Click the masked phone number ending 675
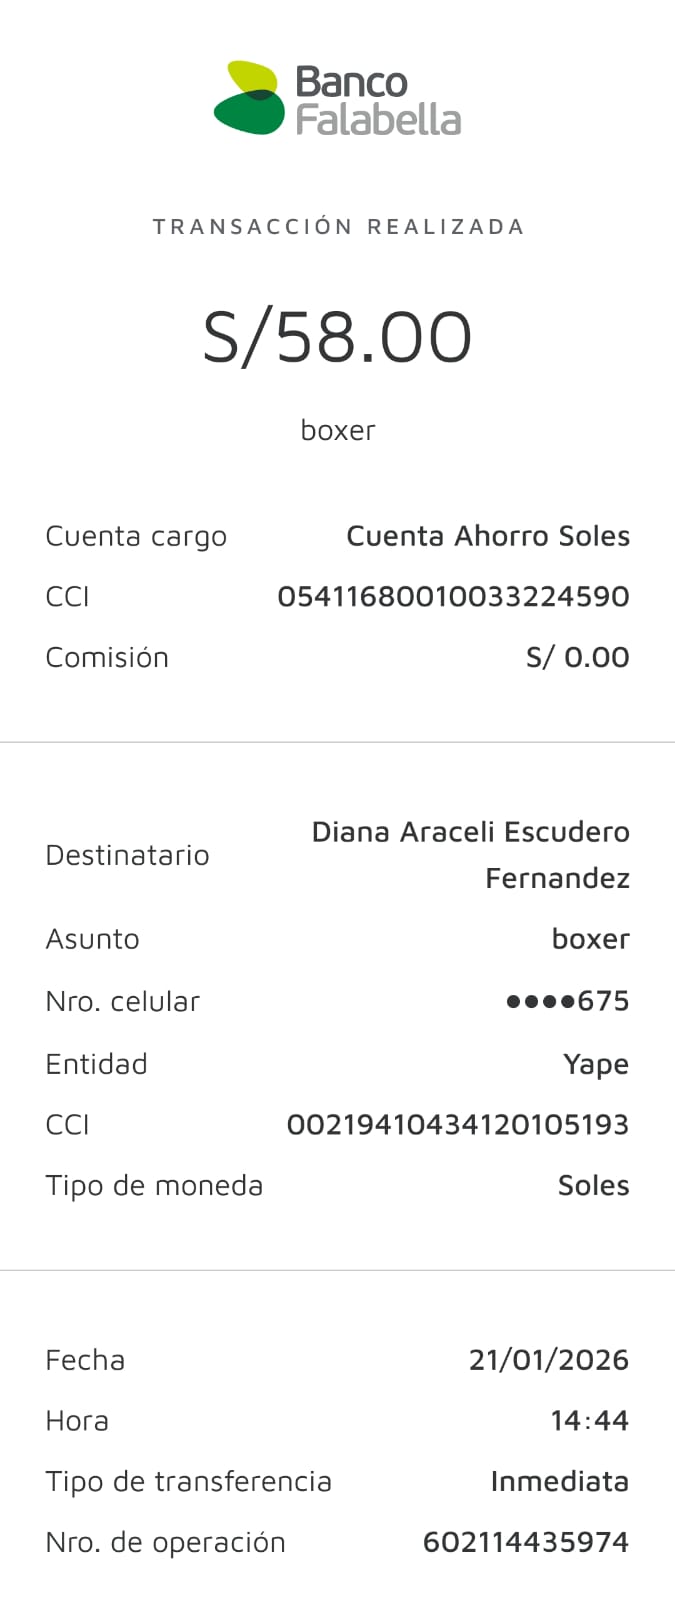This screenshot has height=1600, width=675. tap(567, 1001)
